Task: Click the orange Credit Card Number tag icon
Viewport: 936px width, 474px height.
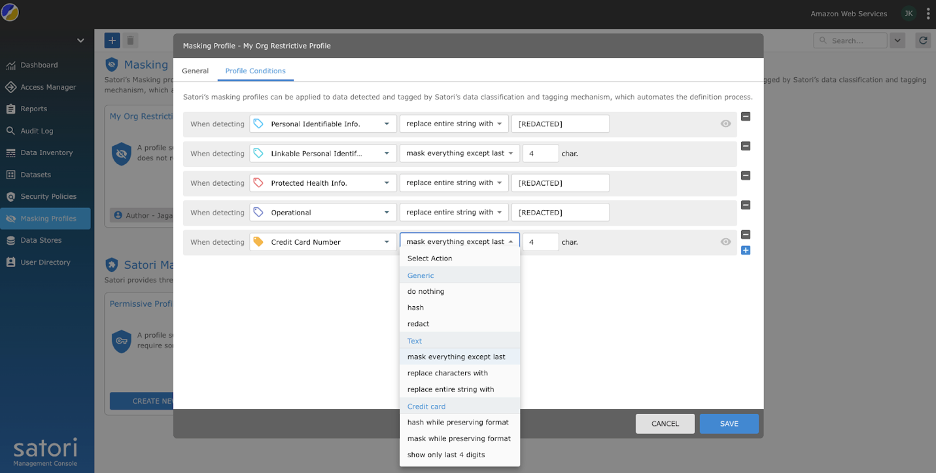Action: 258,242
